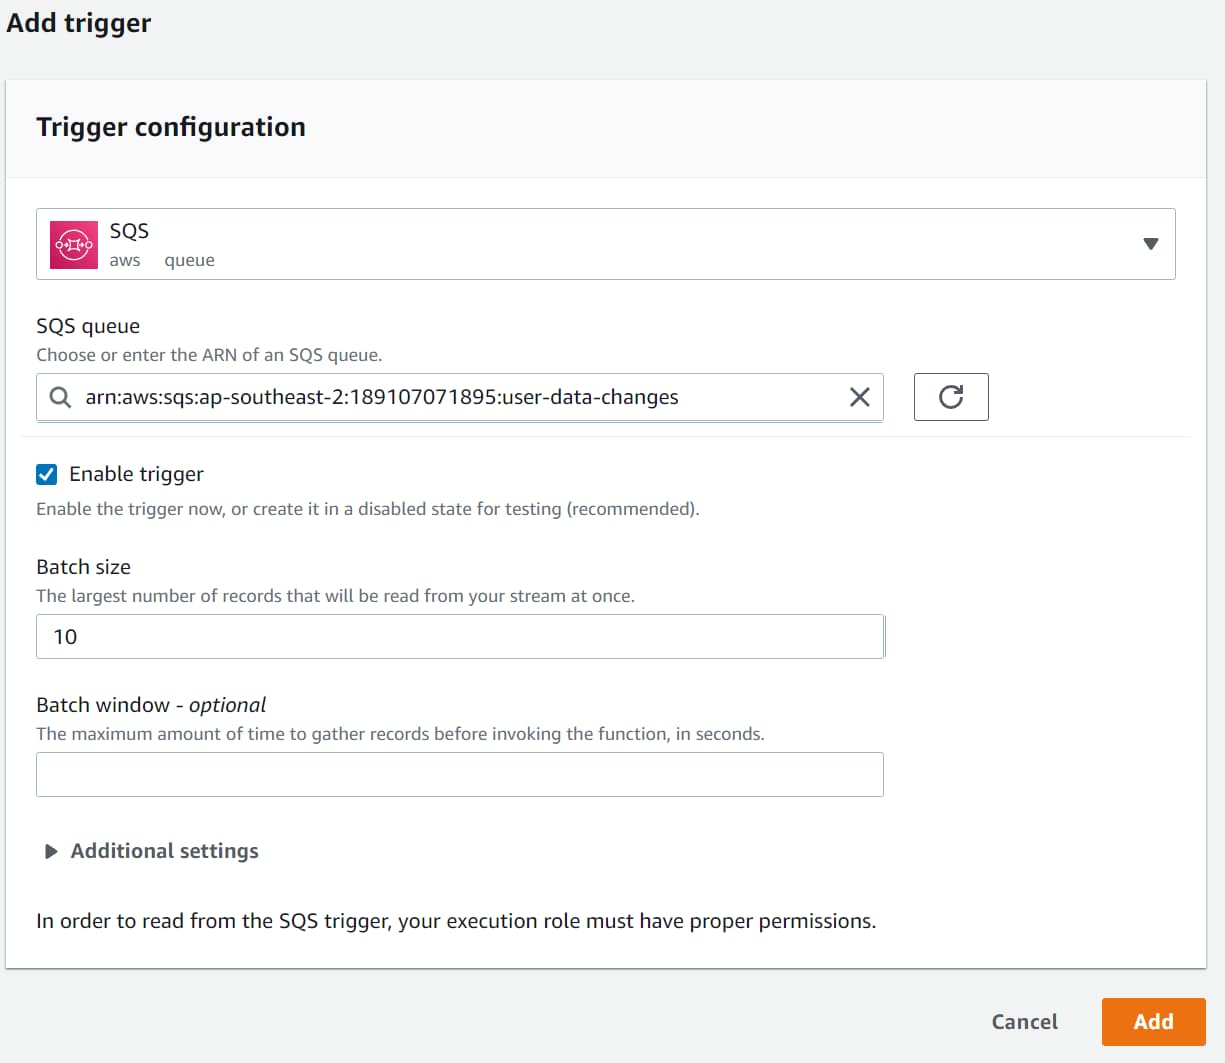Open the trigger source dropdown
Screen dimensions: 1225x1063
pos(1150,243)
